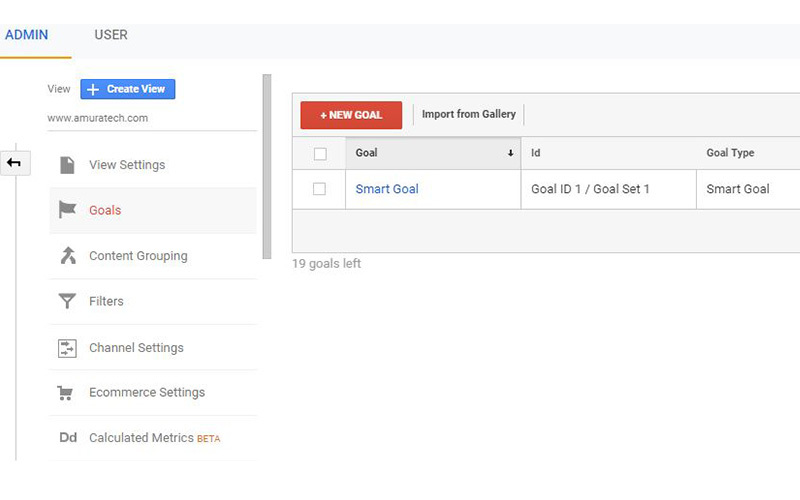Image resolution: width=800 pixels, height=500 pixels.
Task: Switch to the USER tab
Action: coord(111,35)
